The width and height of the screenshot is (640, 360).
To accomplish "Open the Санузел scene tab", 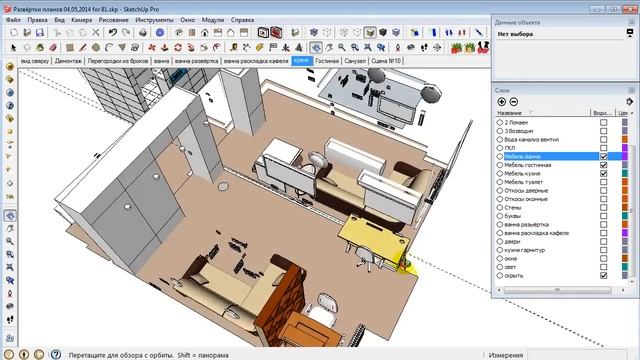I will 355,61.
